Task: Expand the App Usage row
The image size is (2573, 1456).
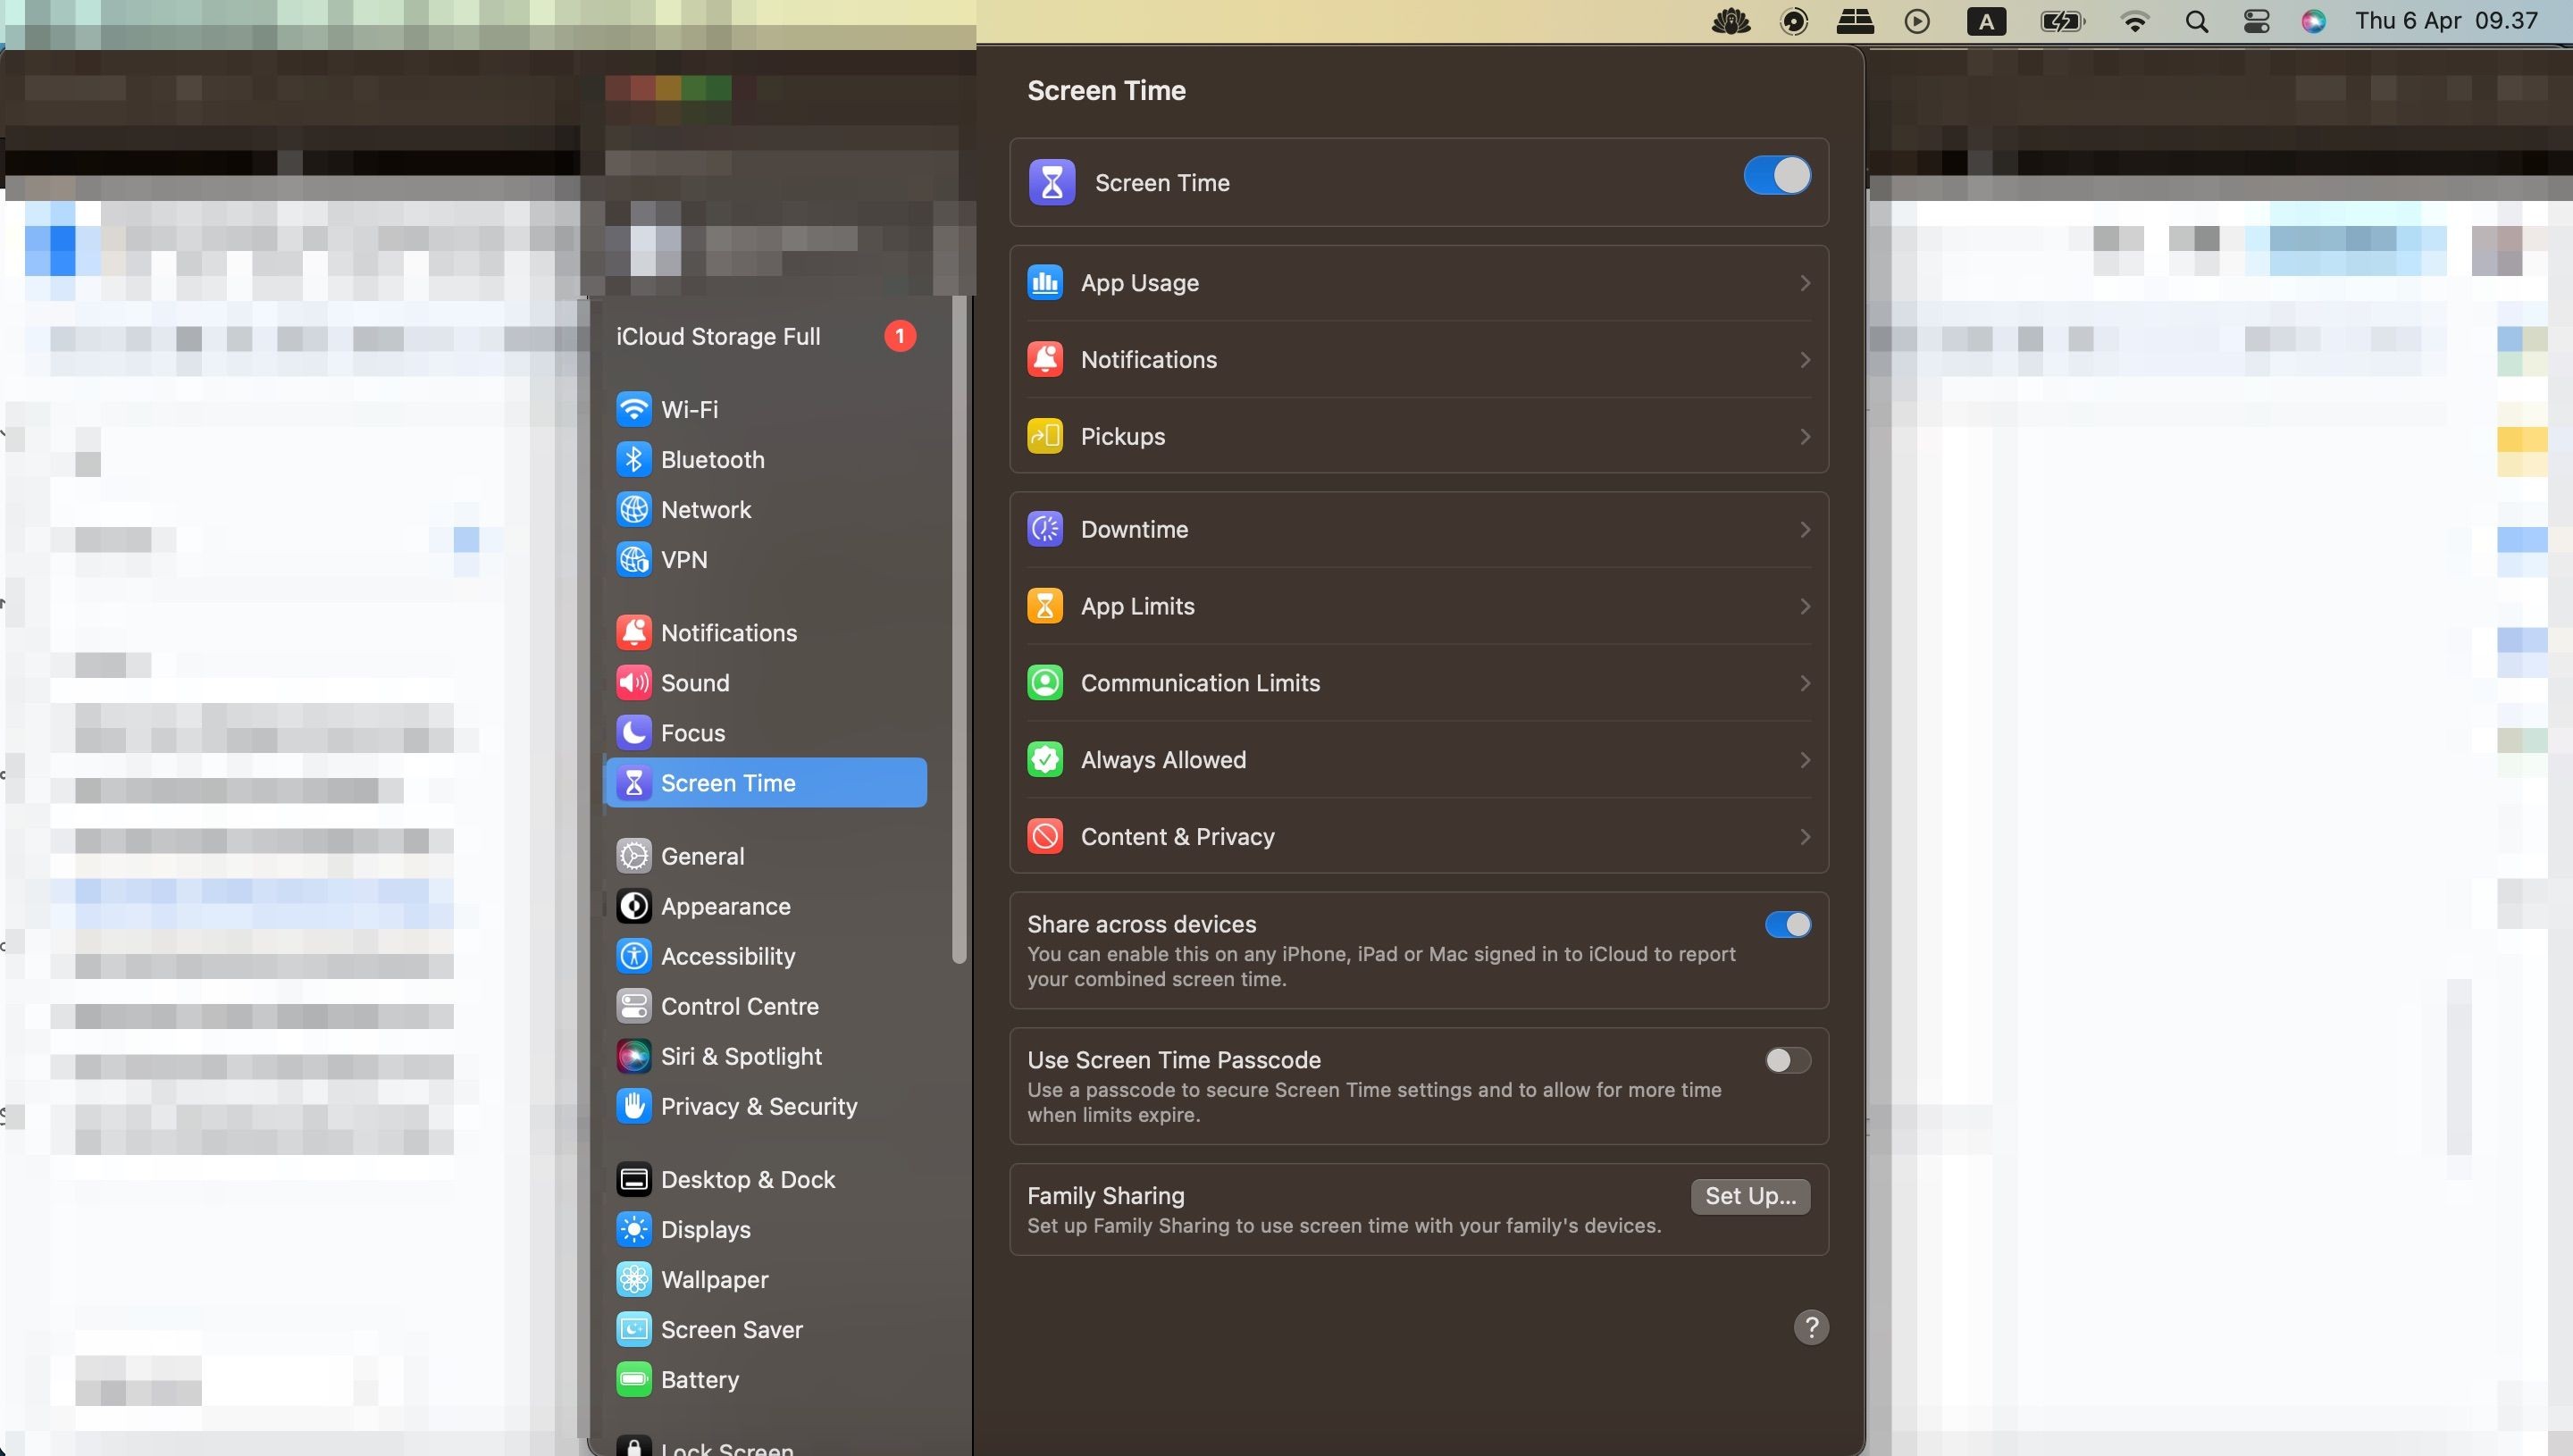Action: click(1419, 283)
